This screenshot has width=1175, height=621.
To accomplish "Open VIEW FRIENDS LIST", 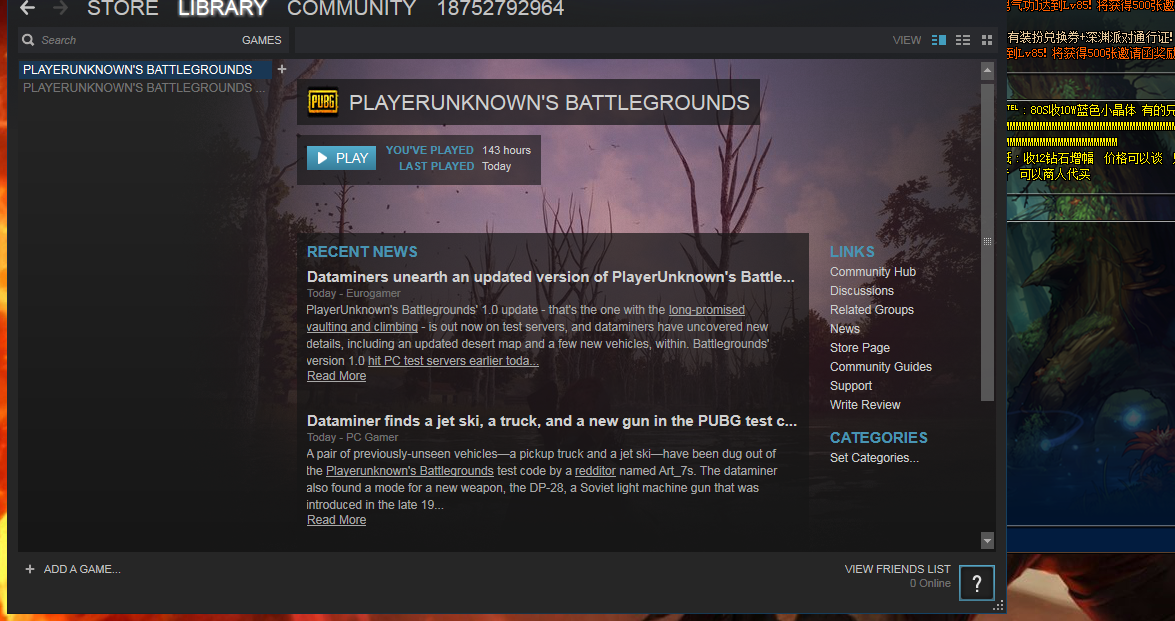I will tap(897, 569).
